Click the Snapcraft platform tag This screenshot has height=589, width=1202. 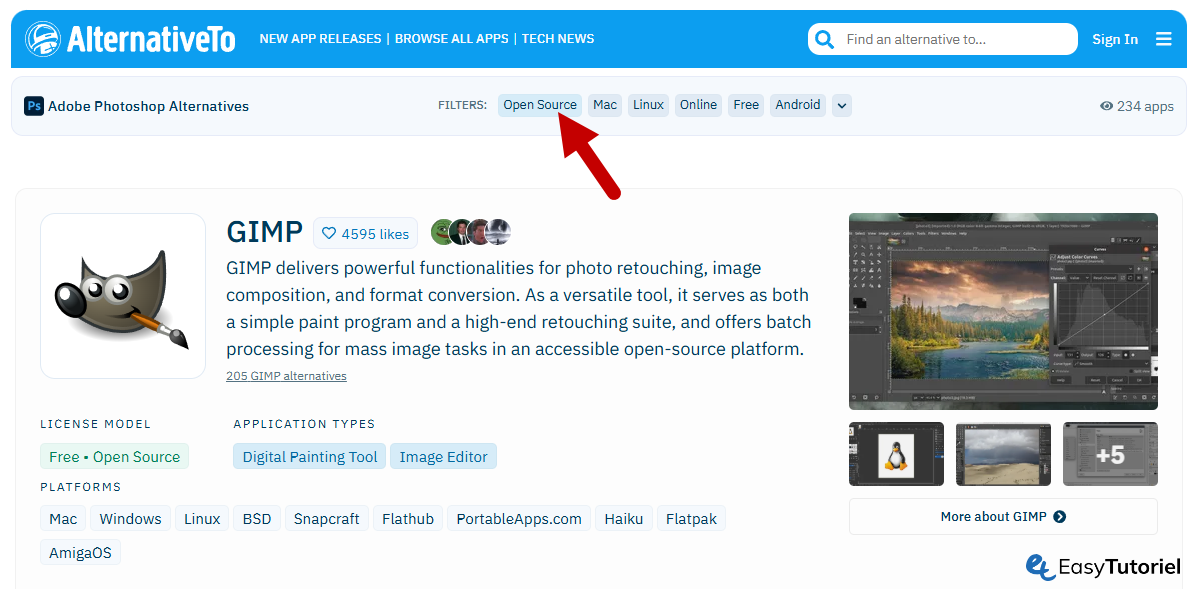pyautogui.click(x=327, y=519)
